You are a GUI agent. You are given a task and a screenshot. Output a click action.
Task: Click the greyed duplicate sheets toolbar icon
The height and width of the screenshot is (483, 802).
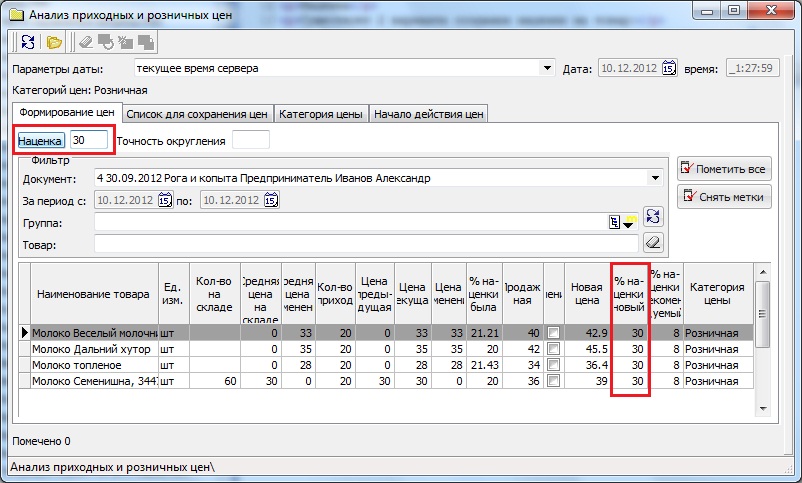coord(146,42)
